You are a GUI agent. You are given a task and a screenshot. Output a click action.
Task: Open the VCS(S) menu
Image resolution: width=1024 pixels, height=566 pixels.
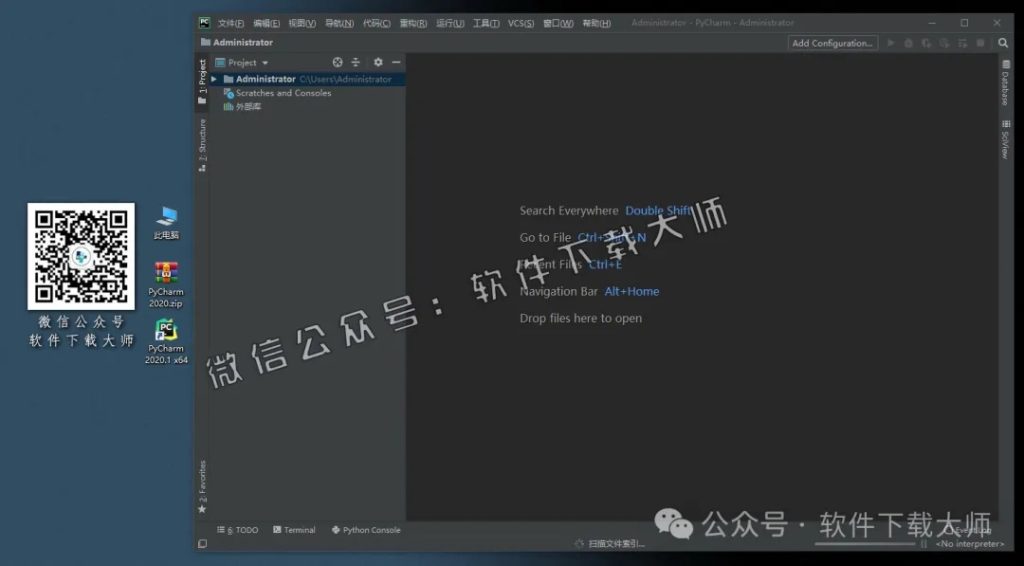(x=520, y=24)
